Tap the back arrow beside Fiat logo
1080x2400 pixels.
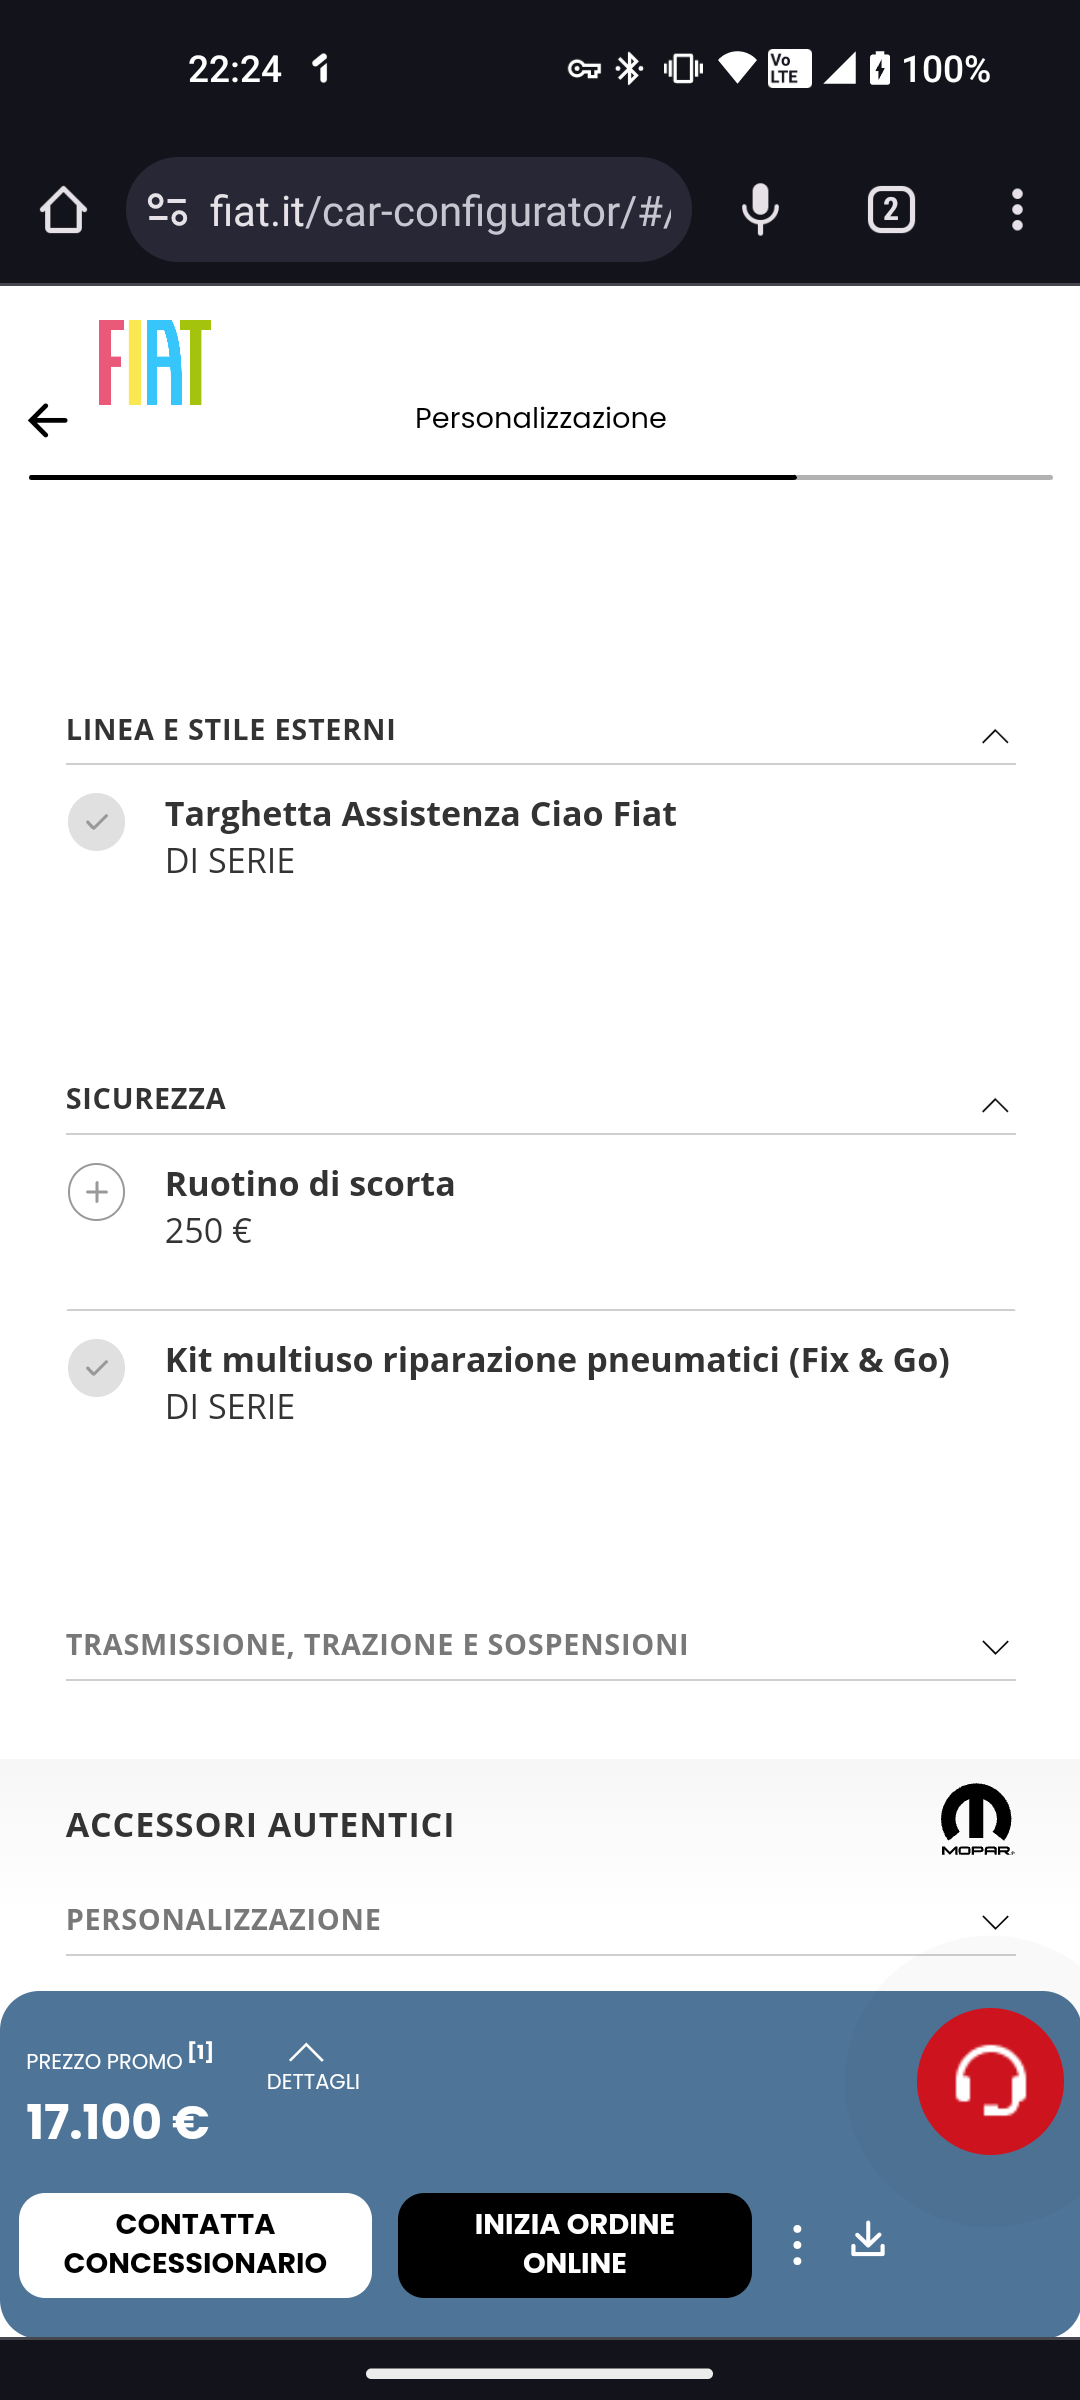click(47, 420)
